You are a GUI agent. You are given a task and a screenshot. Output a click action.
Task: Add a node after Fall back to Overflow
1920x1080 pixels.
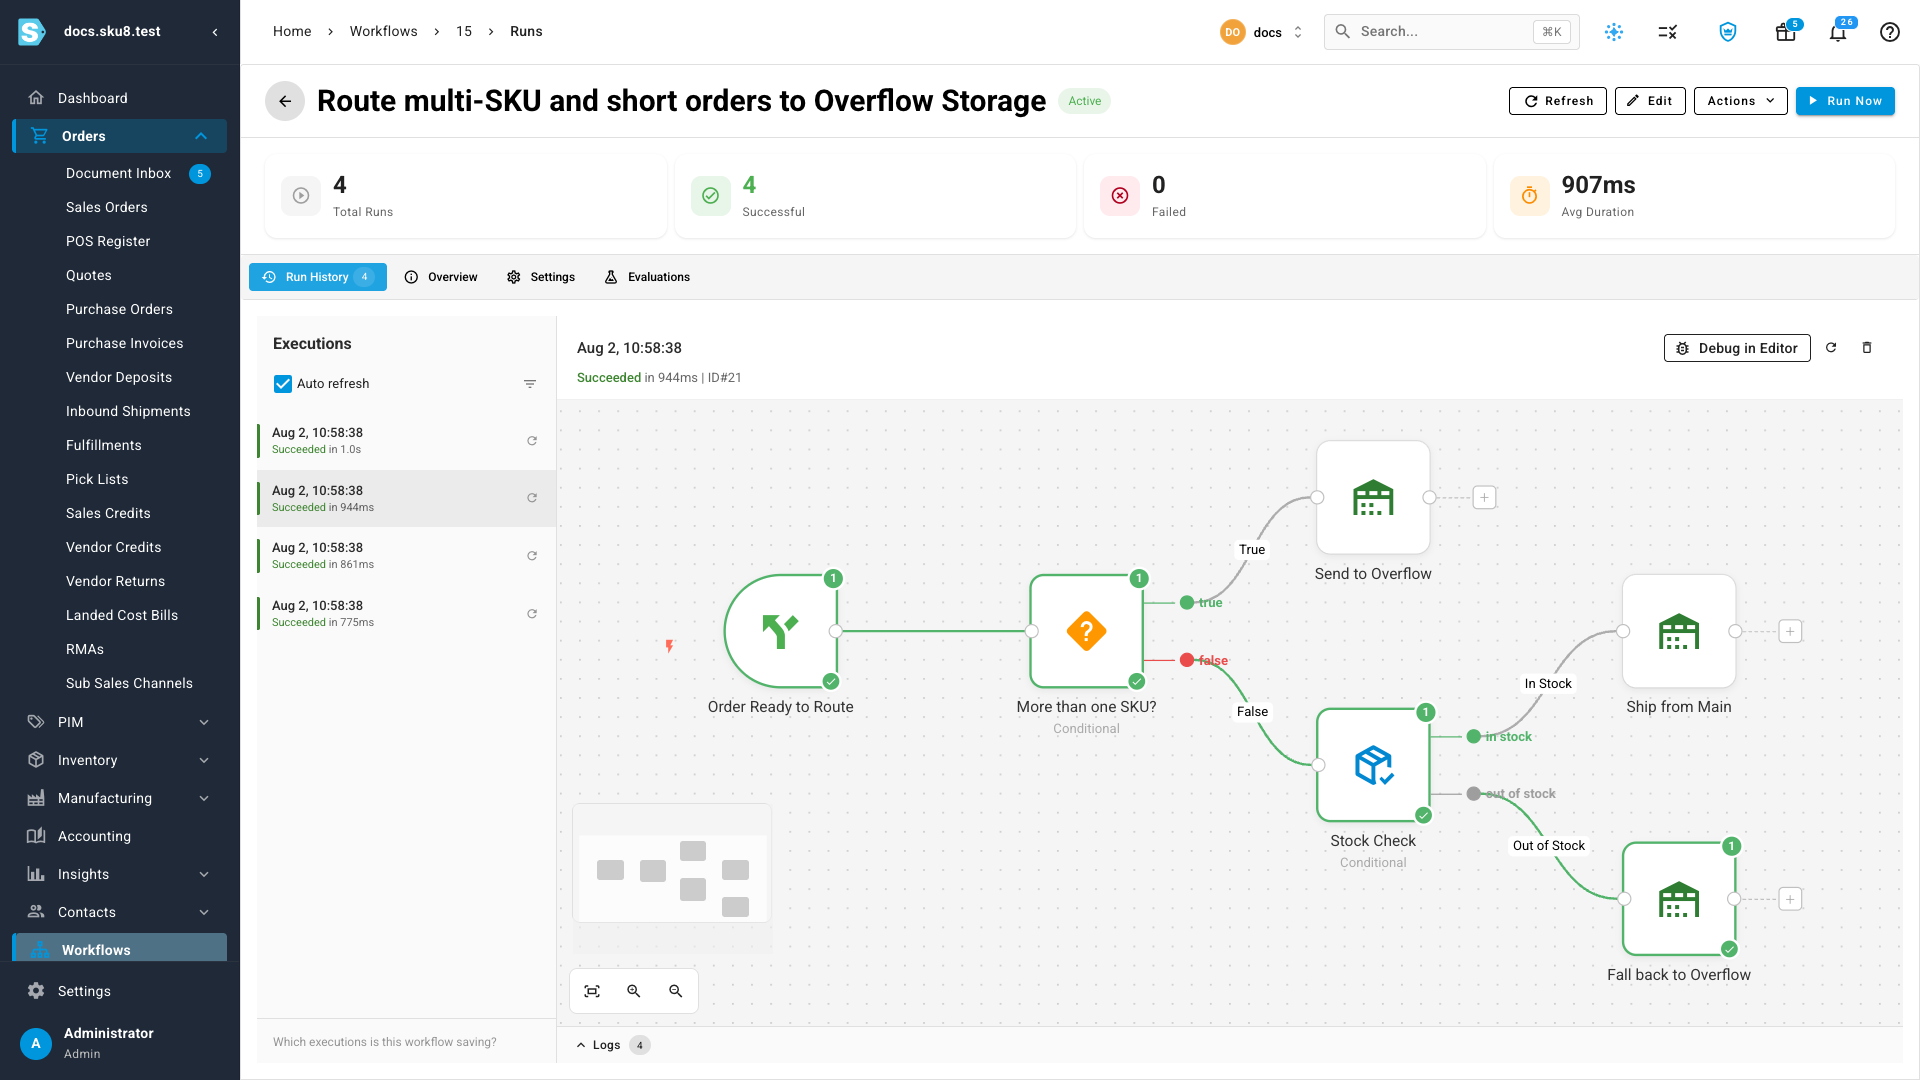1790,899
